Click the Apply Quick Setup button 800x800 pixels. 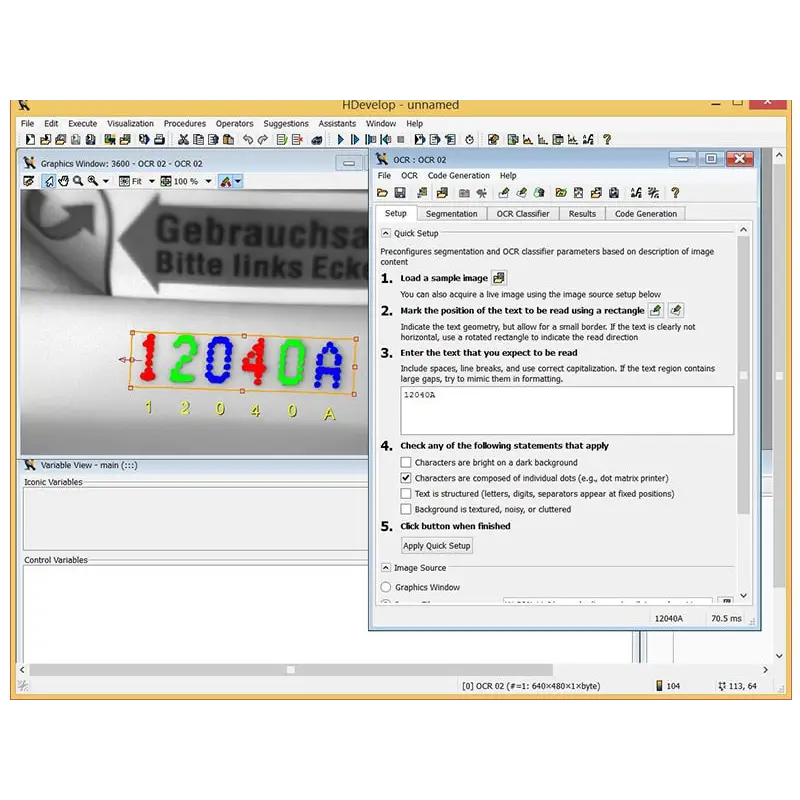pyautogui.click(x=436, y=546)
